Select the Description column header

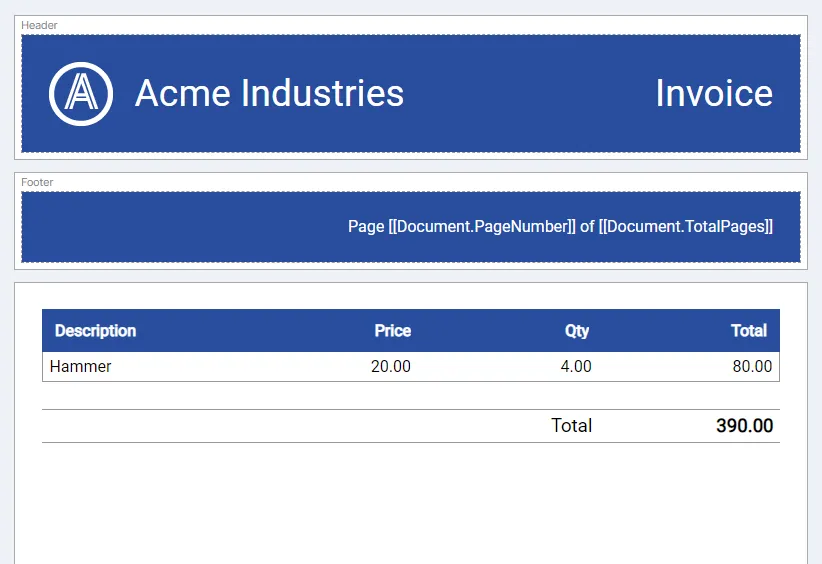pyautogui.click(x=95, y=331)
